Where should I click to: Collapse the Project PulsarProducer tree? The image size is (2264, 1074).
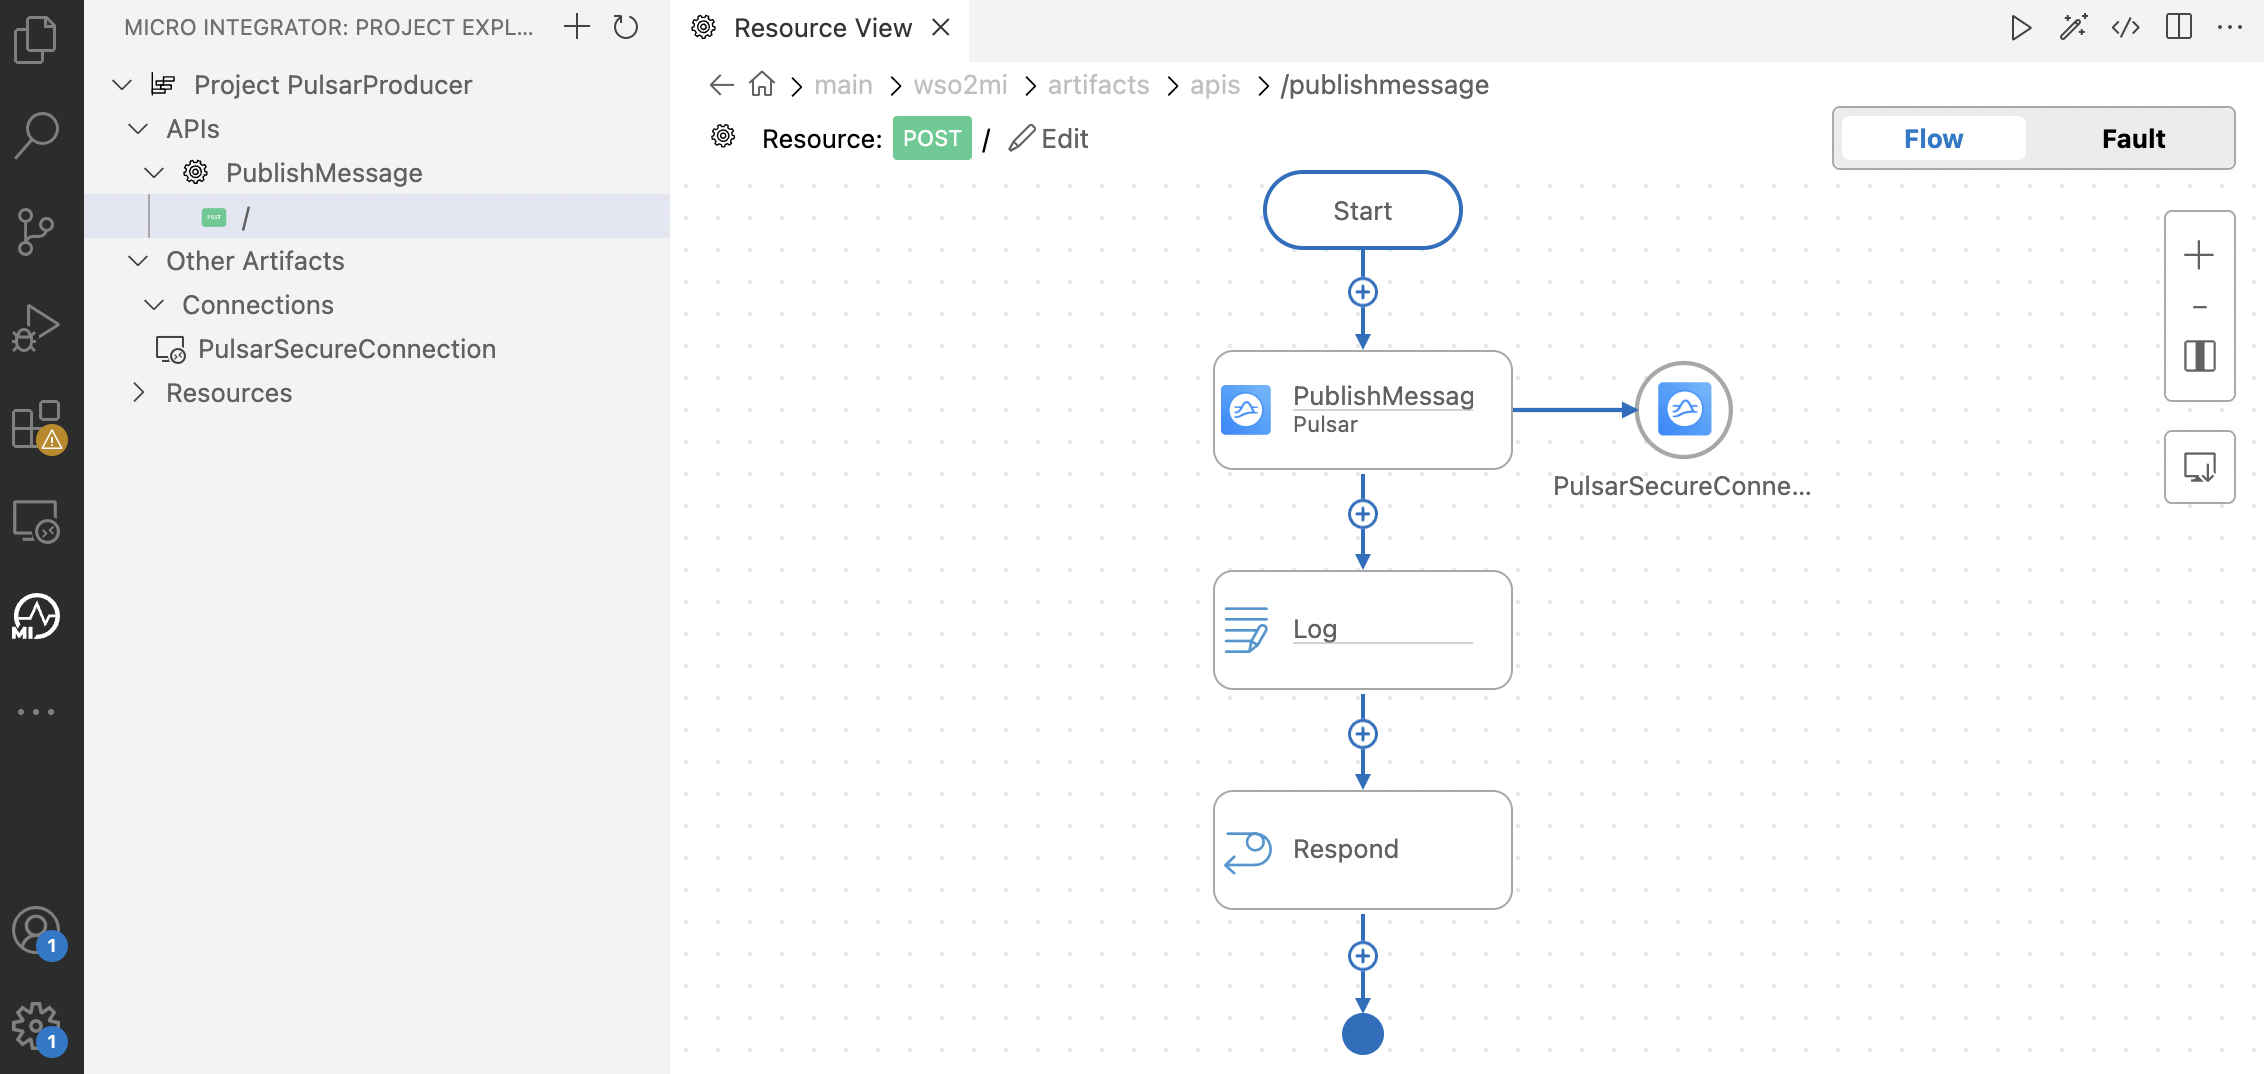tap(122, 85)
